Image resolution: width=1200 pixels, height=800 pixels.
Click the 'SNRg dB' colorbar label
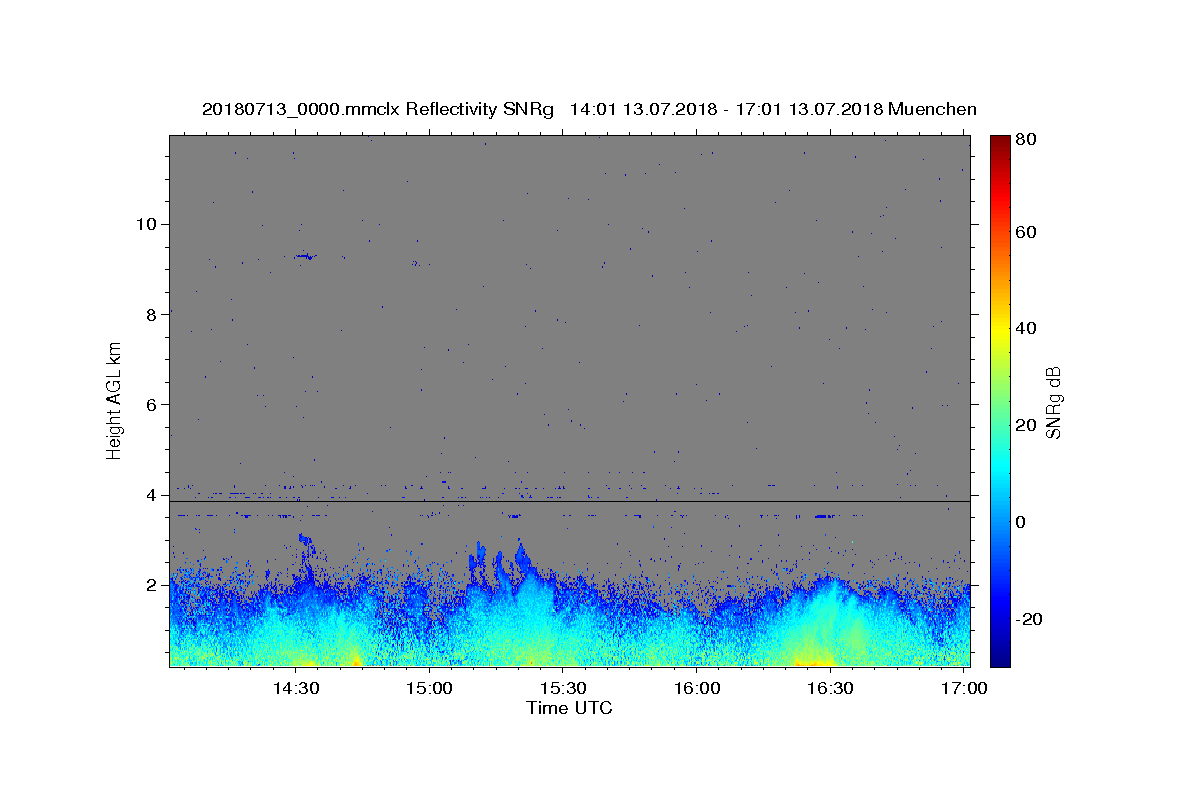click(1053, 403)
